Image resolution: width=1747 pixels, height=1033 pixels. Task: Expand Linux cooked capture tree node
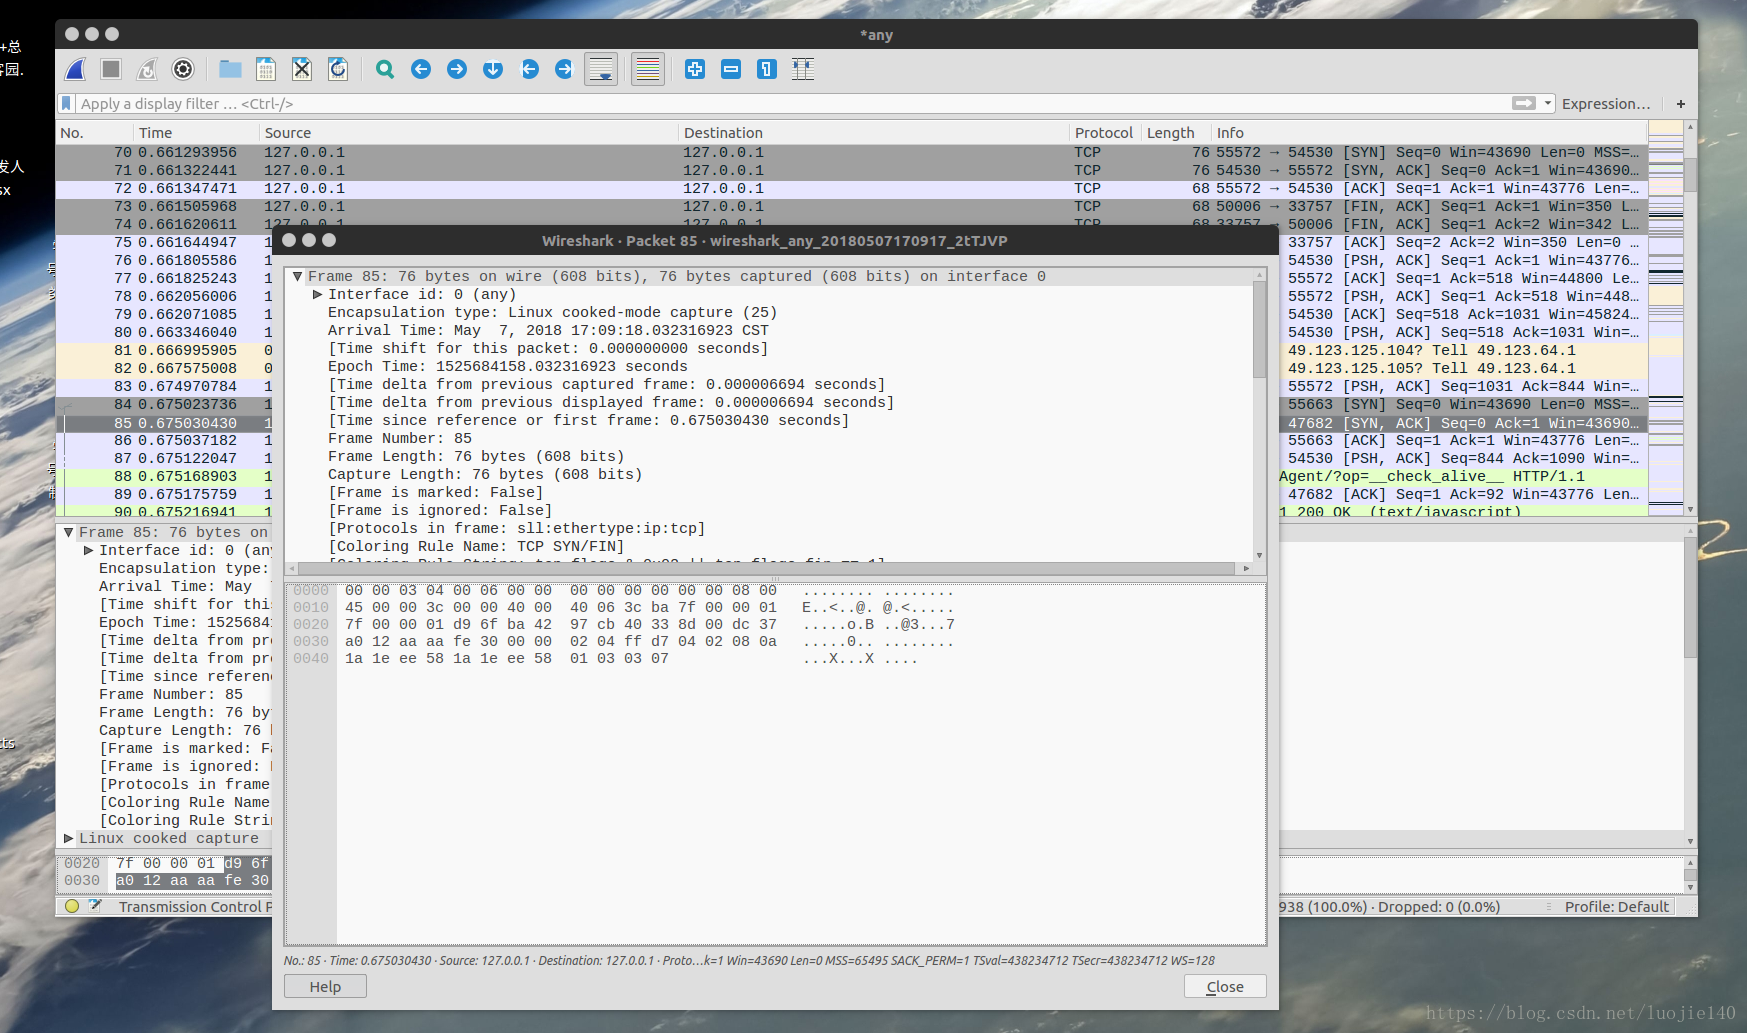coord(68,838)
